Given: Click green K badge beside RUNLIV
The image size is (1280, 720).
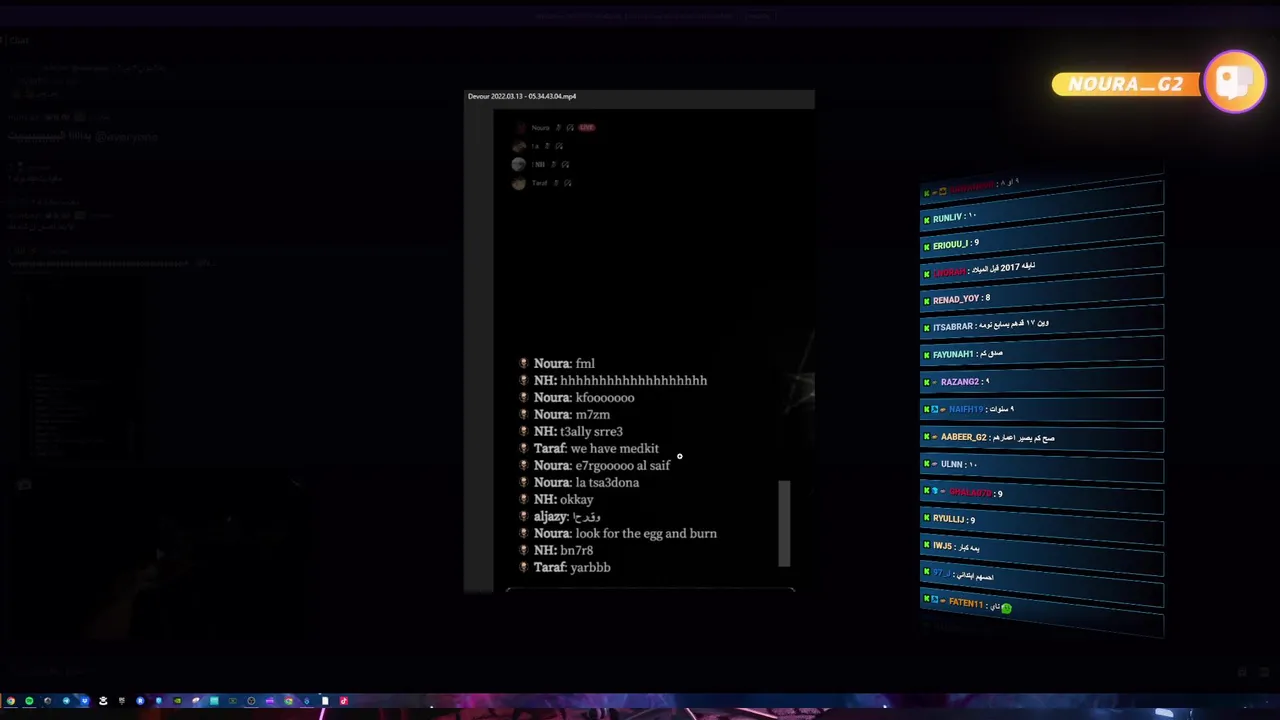Looking at the screenshot, I should [926, 219].
